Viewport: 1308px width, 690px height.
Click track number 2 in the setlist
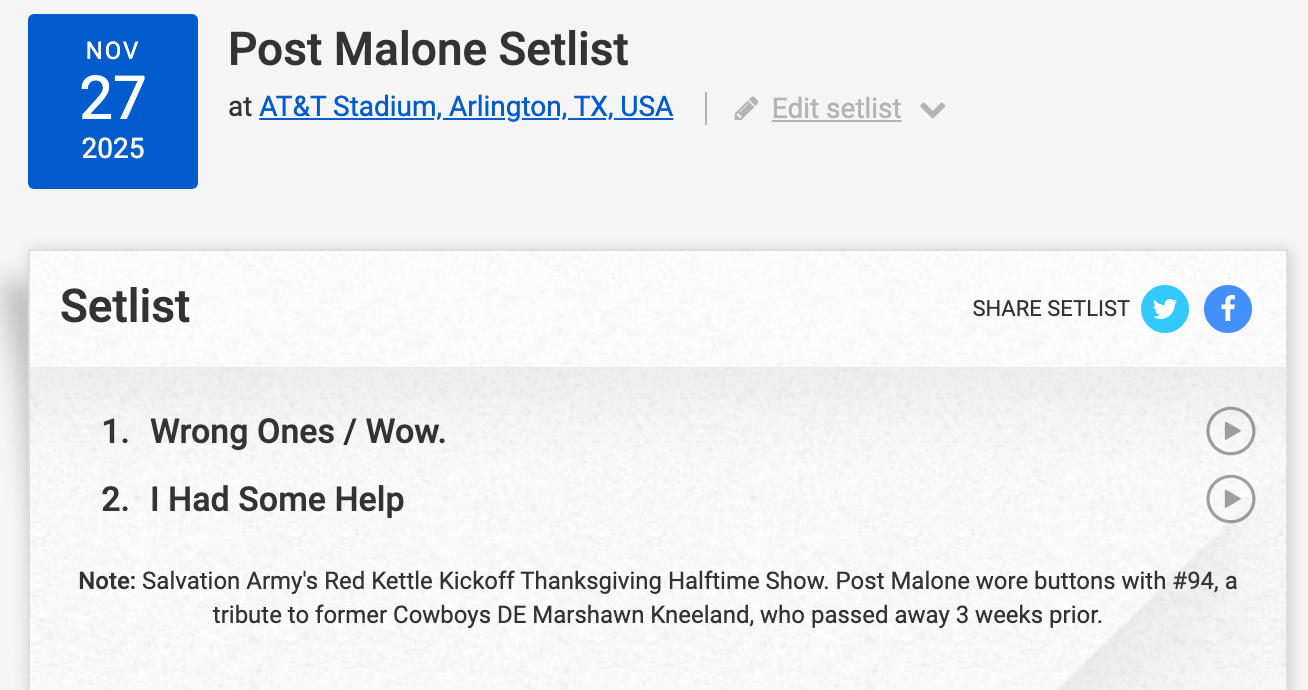click(x=115, y=499)
